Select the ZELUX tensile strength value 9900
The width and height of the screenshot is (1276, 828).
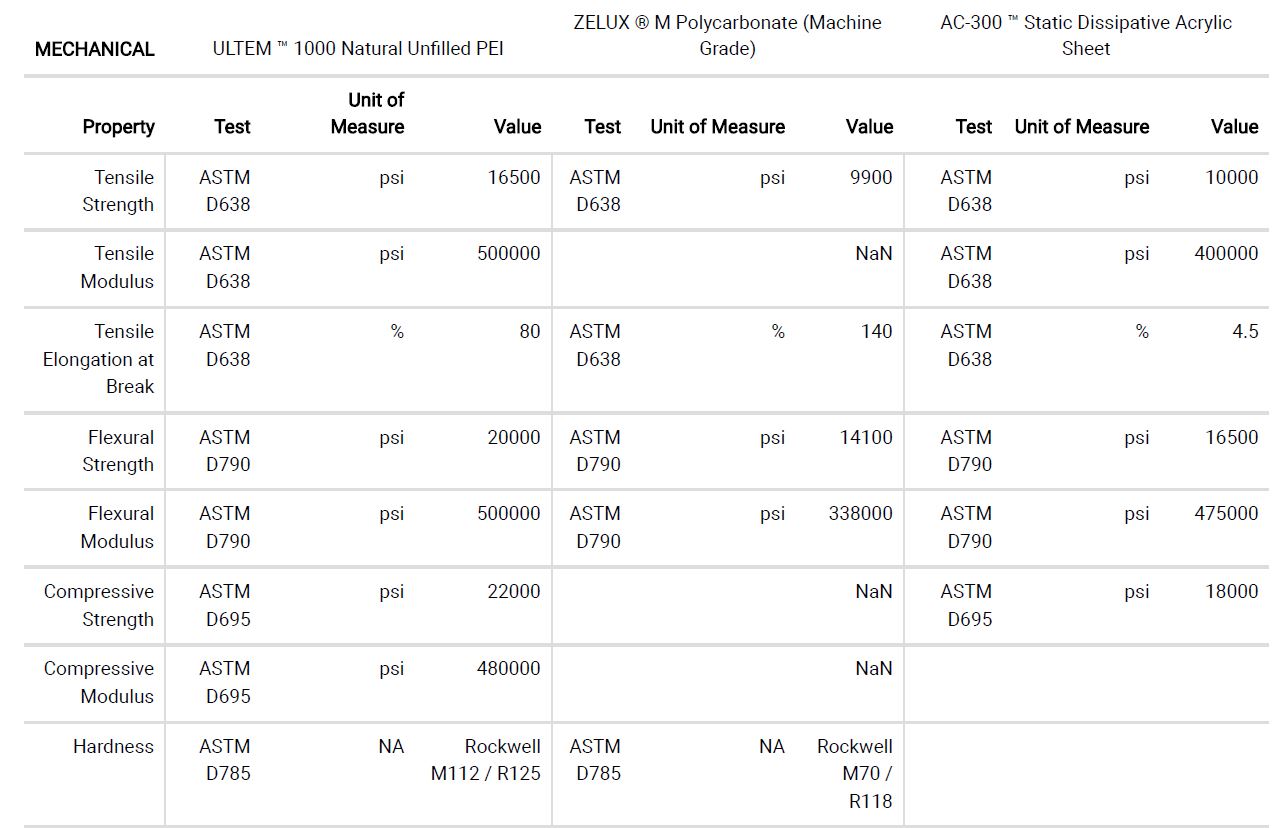tap(871, 178)
